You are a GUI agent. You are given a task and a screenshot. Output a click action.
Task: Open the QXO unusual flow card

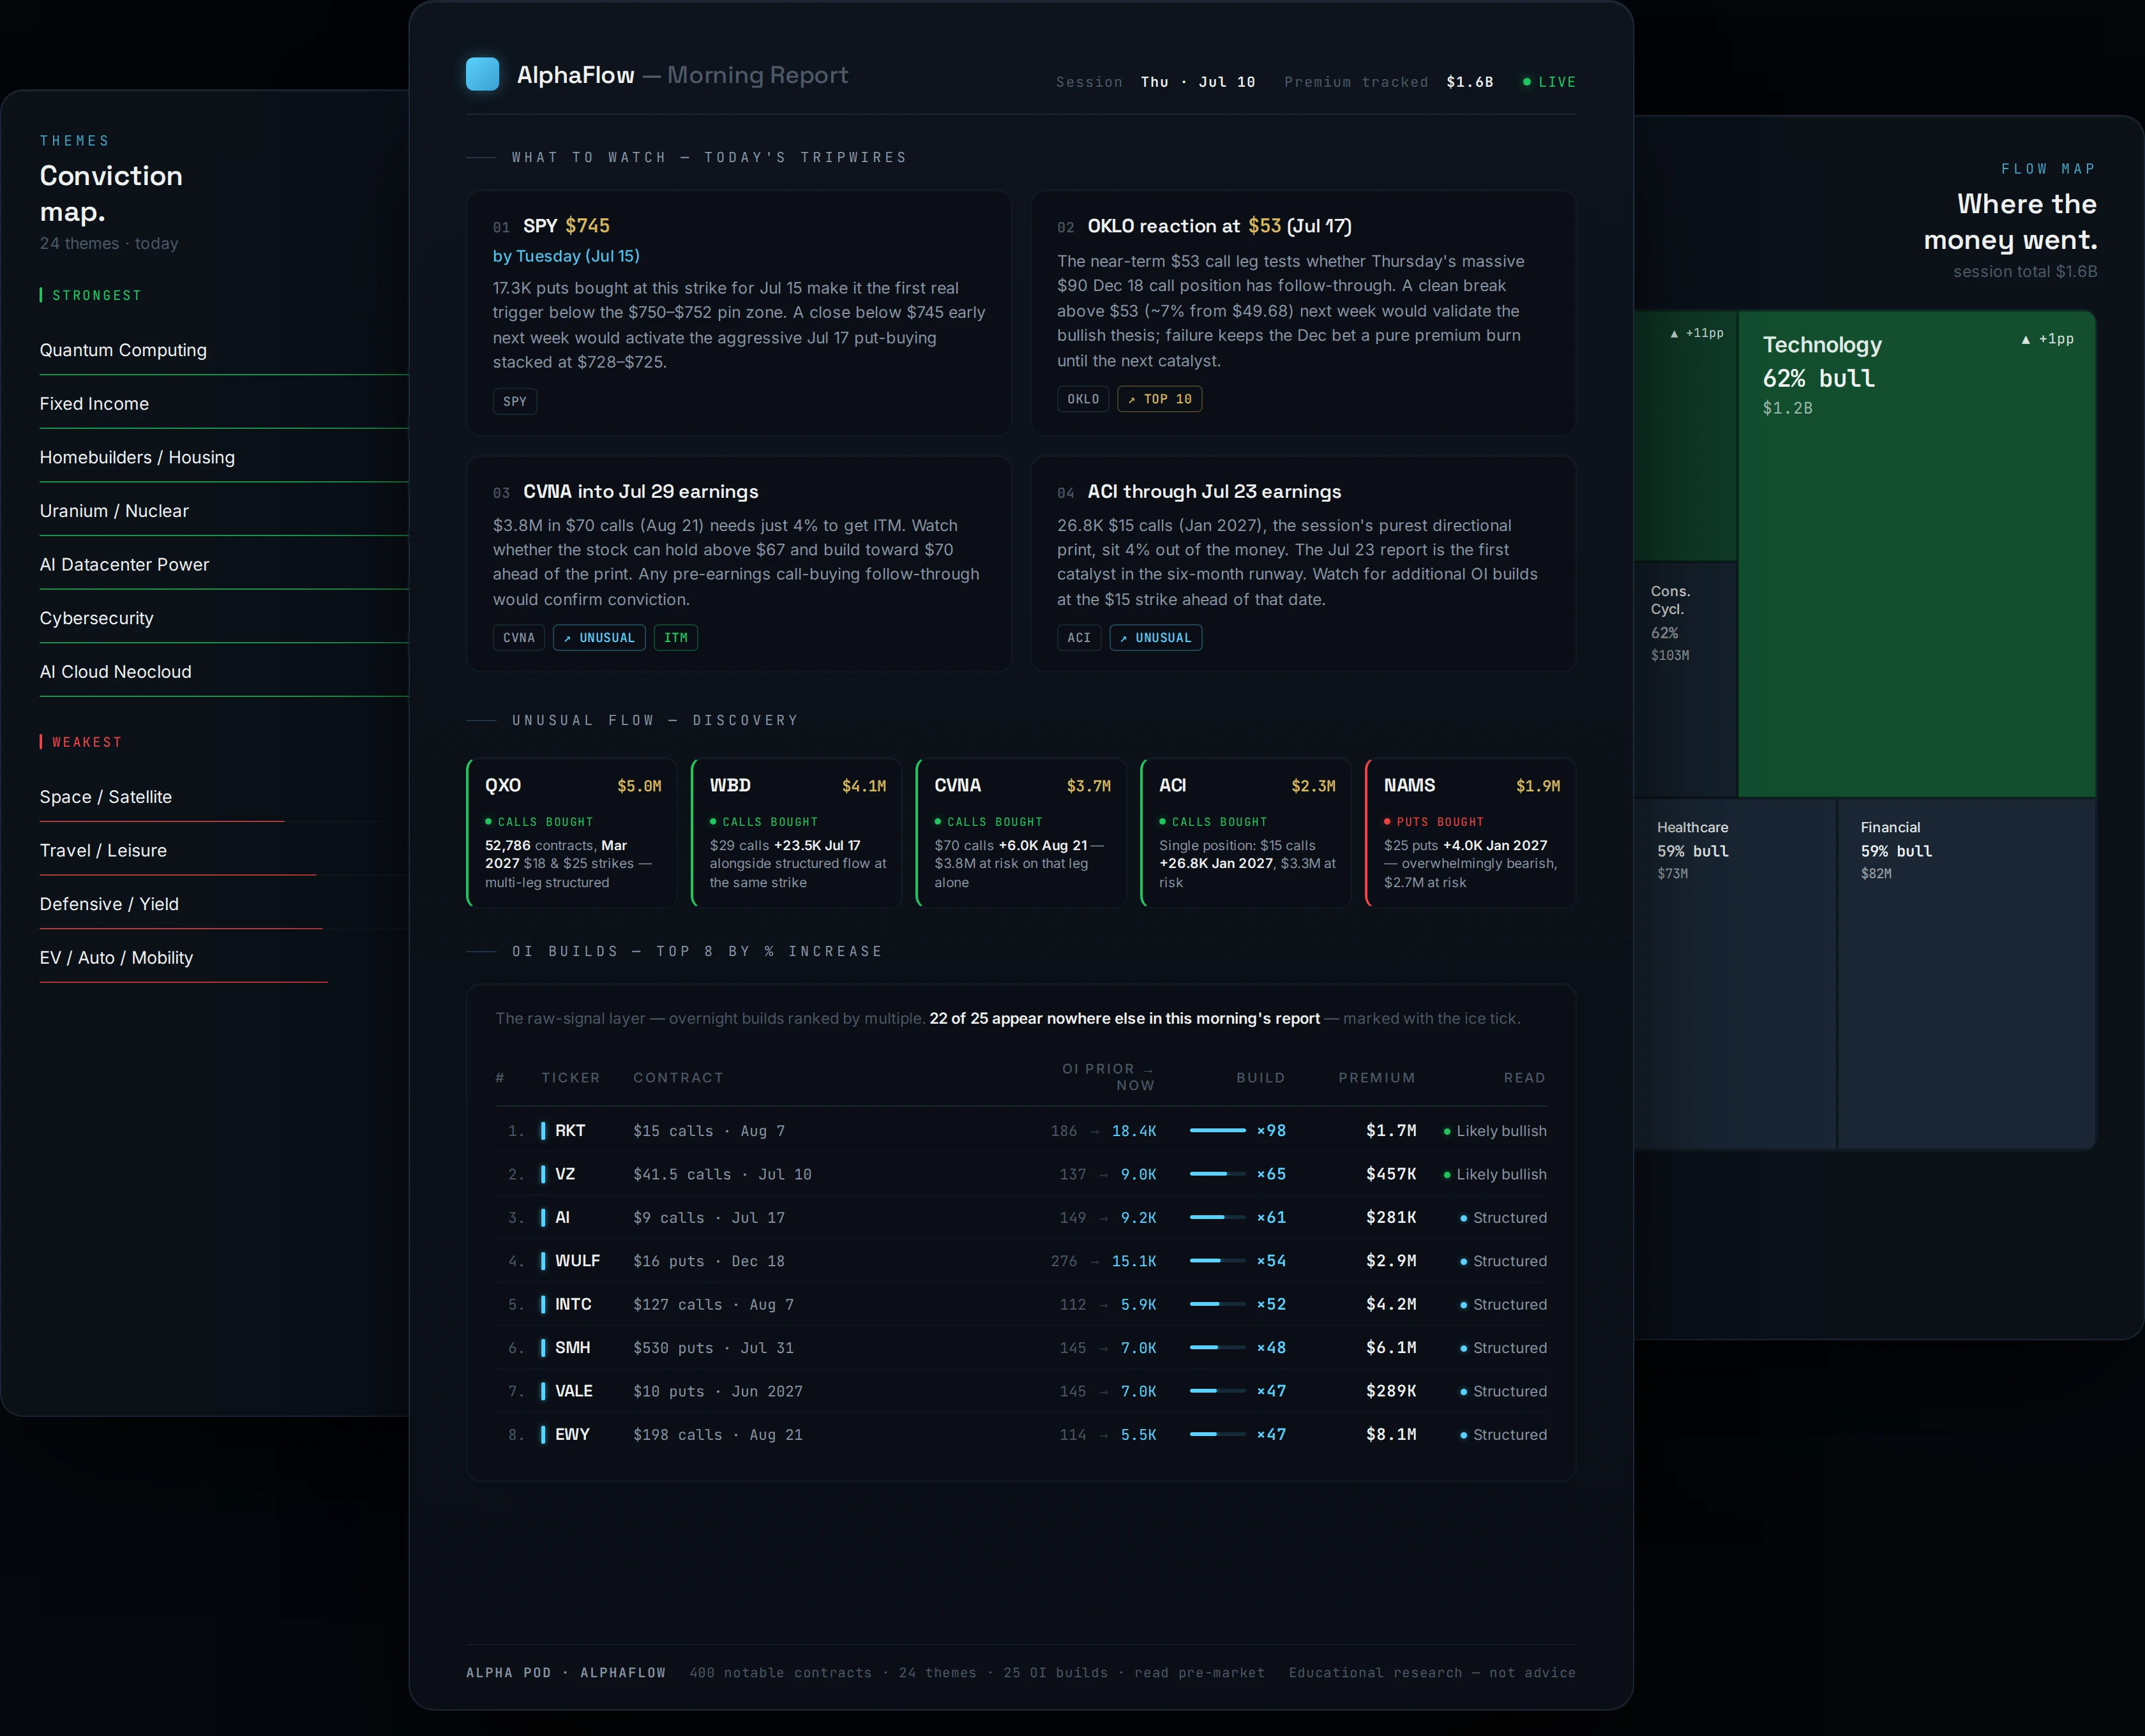[572, 833]
